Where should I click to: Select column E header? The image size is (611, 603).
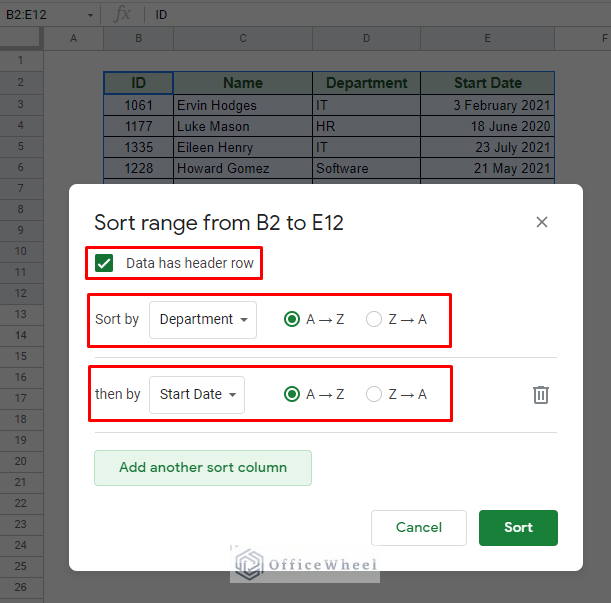[487, 38]
